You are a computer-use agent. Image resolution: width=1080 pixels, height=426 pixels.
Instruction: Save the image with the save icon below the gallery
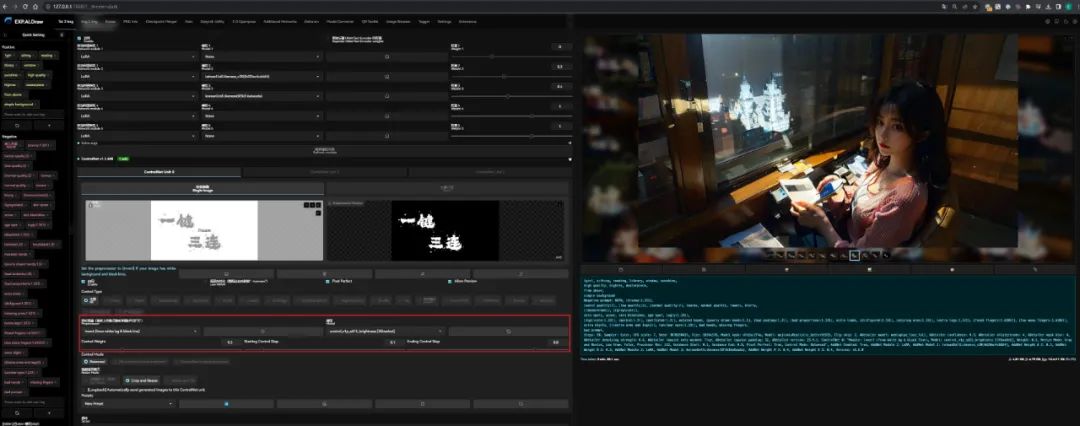tap(703, 270)
